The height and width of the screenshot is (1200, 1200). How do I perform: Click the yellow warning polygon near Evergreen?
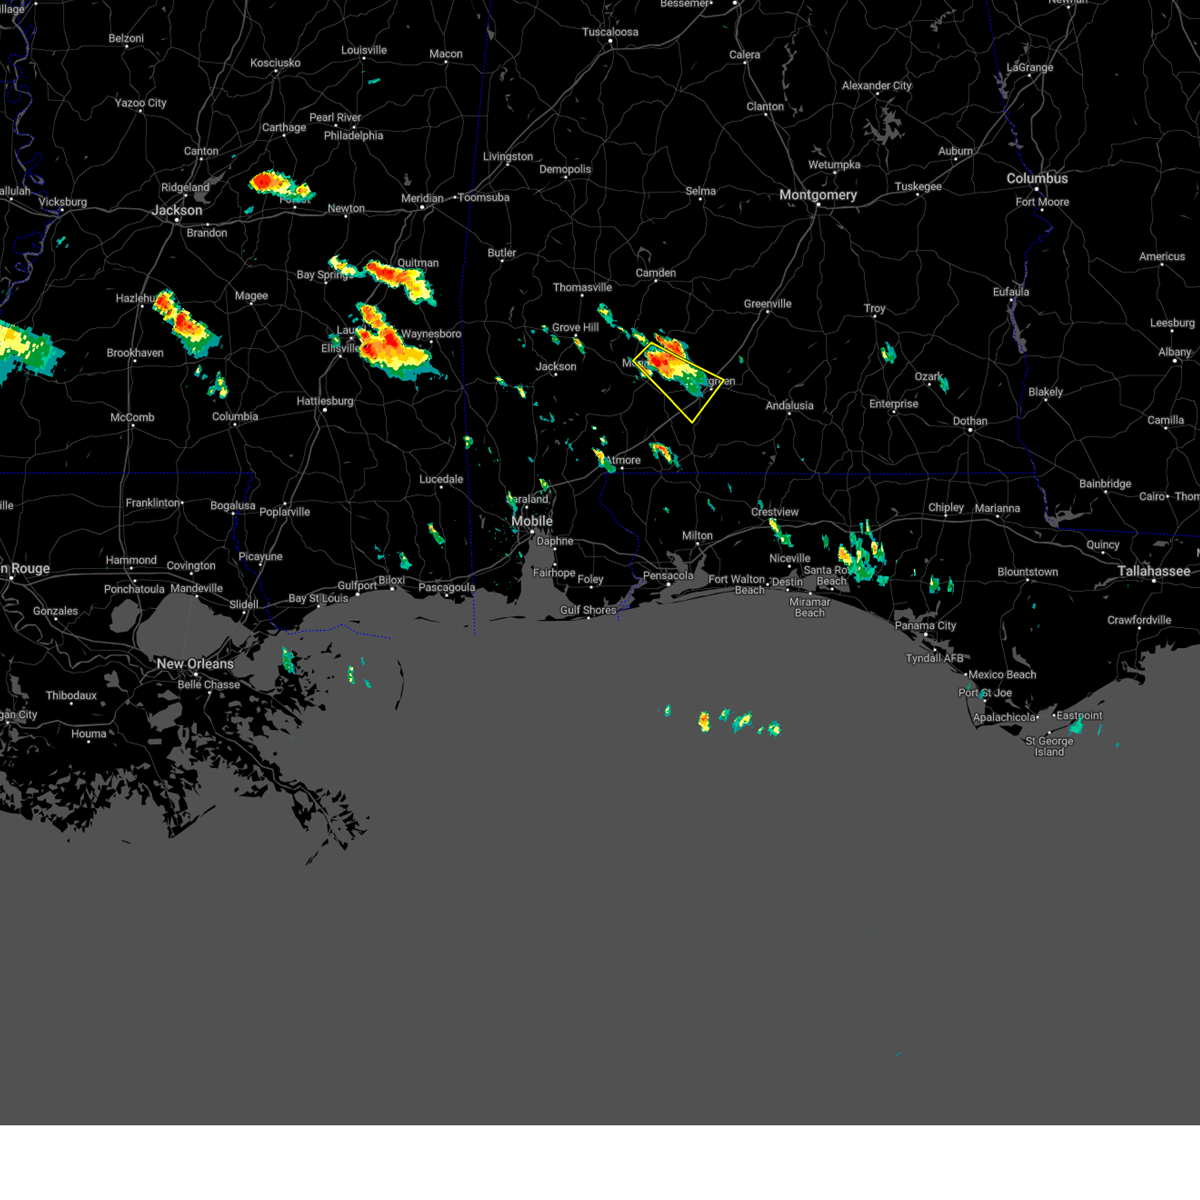678,381
